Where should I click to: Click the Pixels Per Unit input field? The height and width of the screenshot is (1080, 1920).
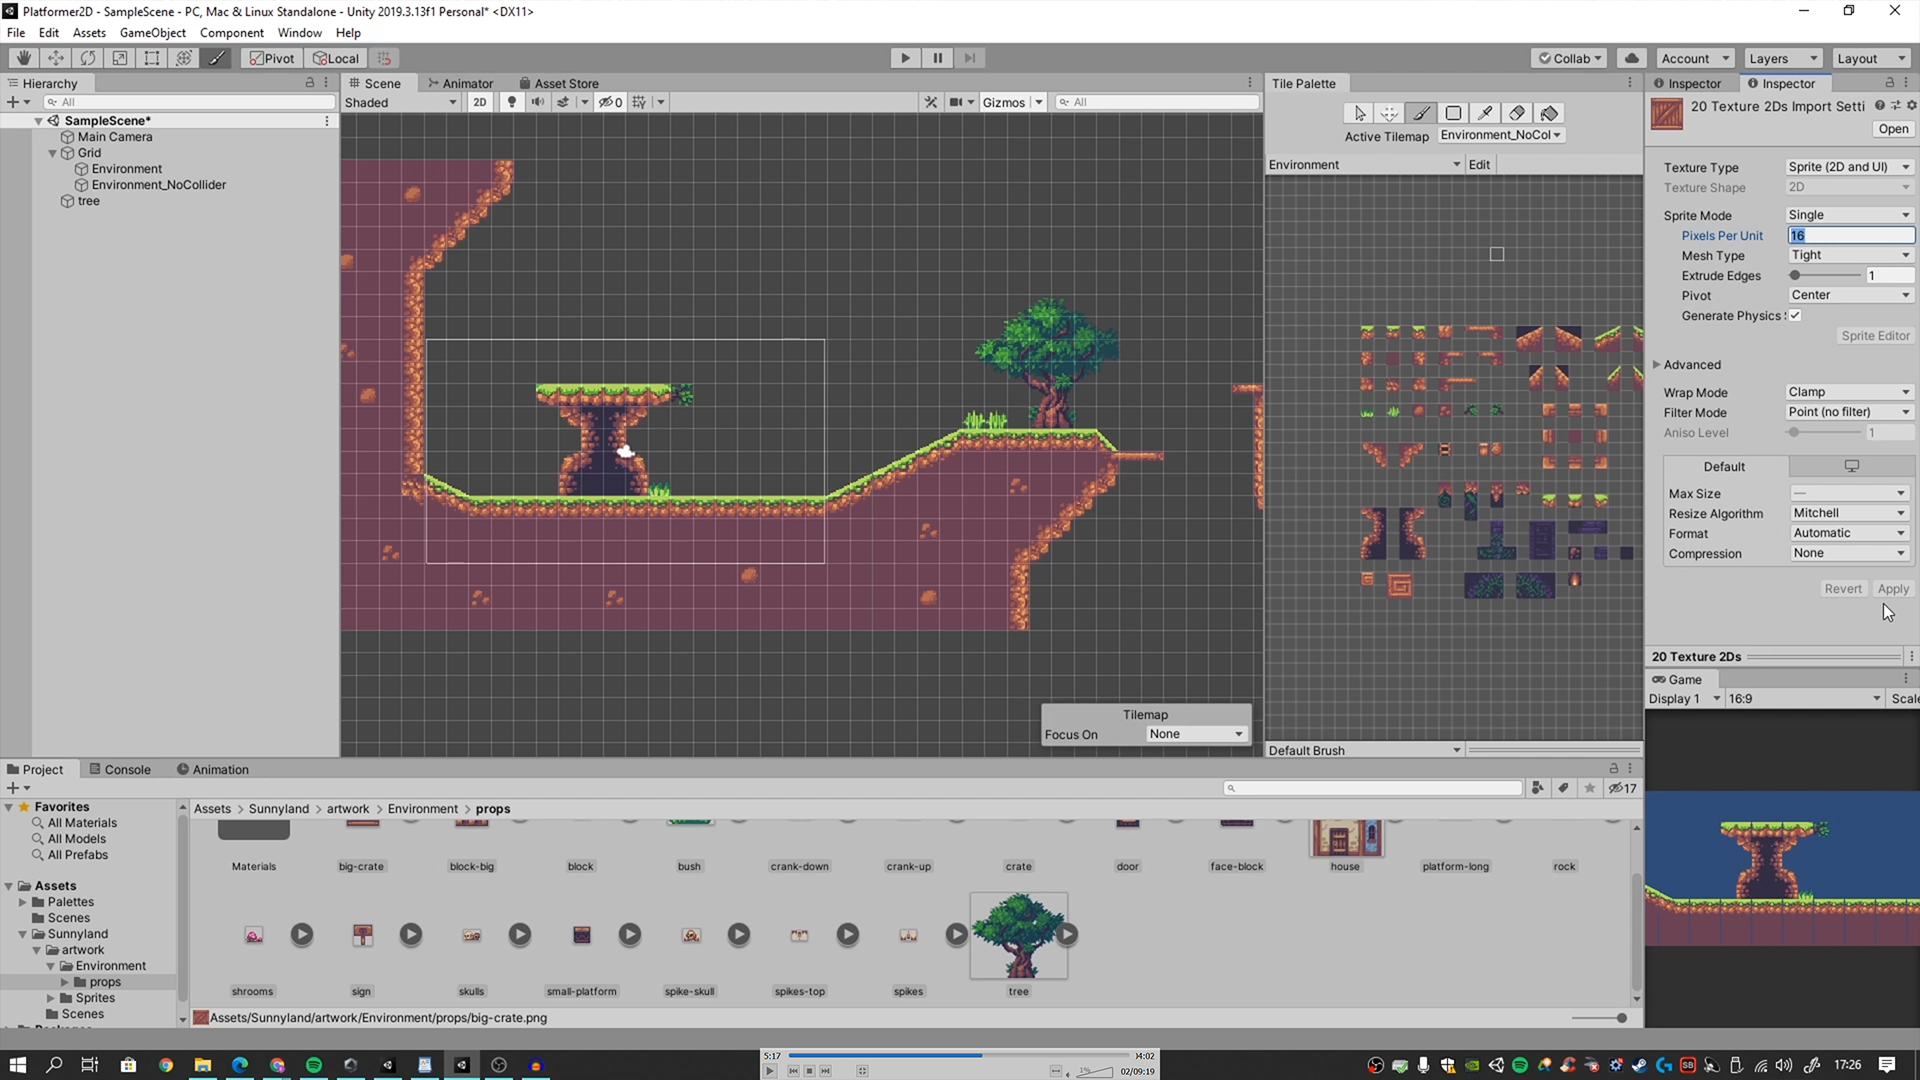coord(1847,235)
